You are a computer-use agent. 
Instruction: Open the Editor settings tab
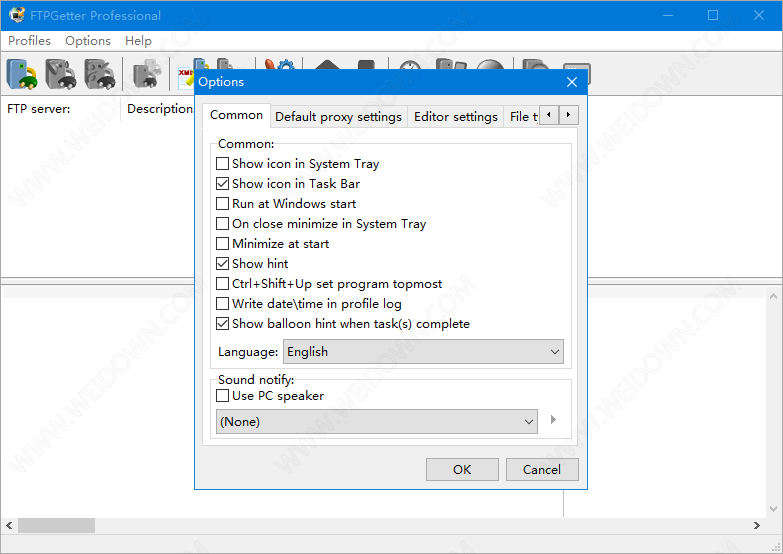point(455,117)
